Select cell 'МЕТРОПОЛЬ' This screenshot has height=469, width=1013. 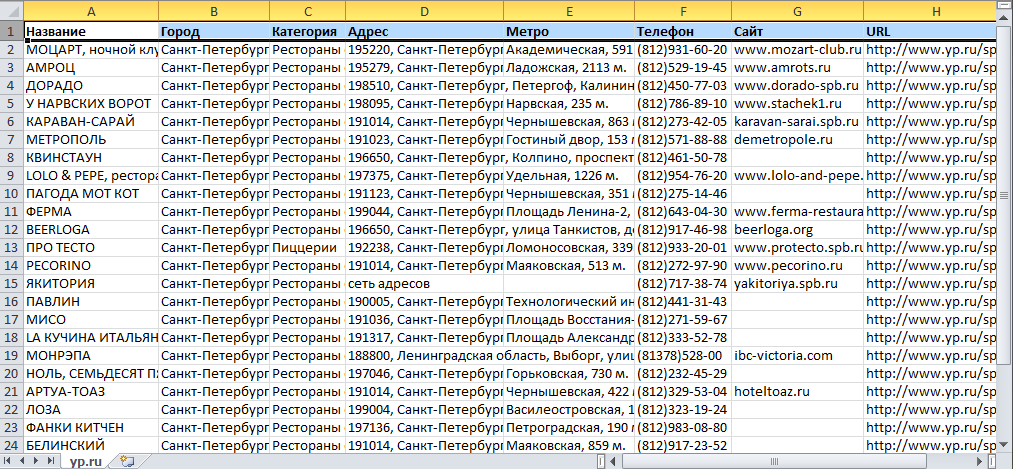[x=91, y=140]
